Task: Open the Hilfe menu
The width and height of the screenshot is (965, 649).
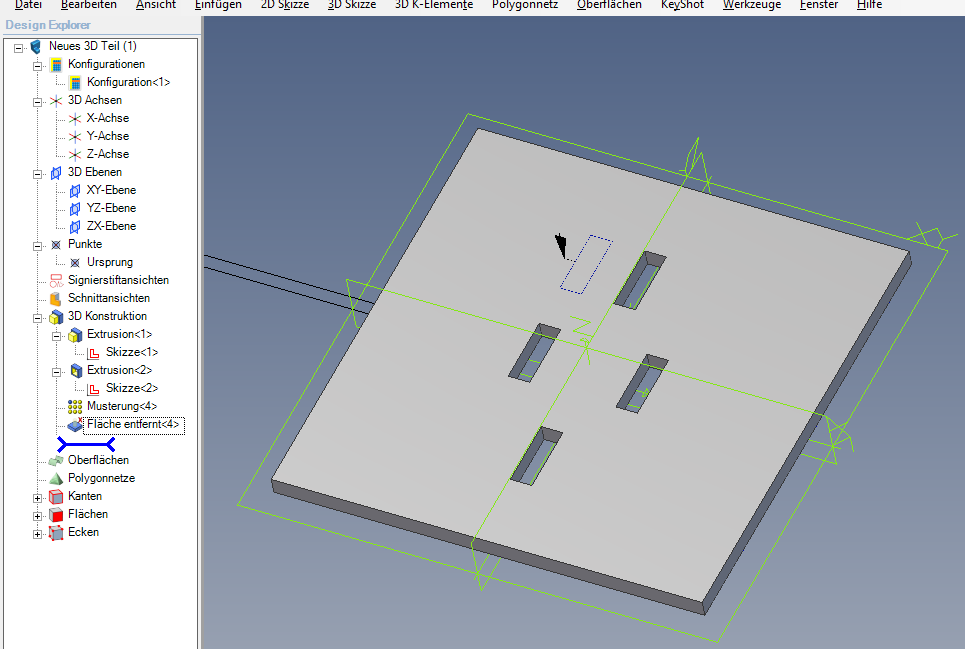Action: point(869,5)
